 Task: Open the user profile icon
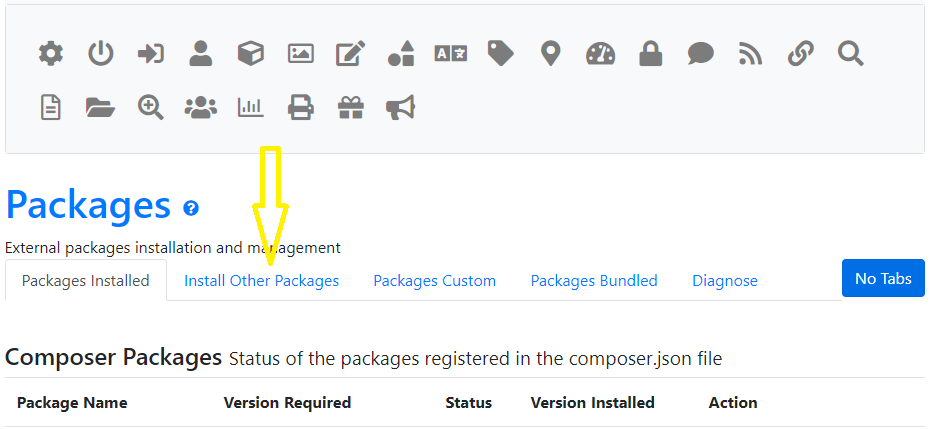click(201, 54)
